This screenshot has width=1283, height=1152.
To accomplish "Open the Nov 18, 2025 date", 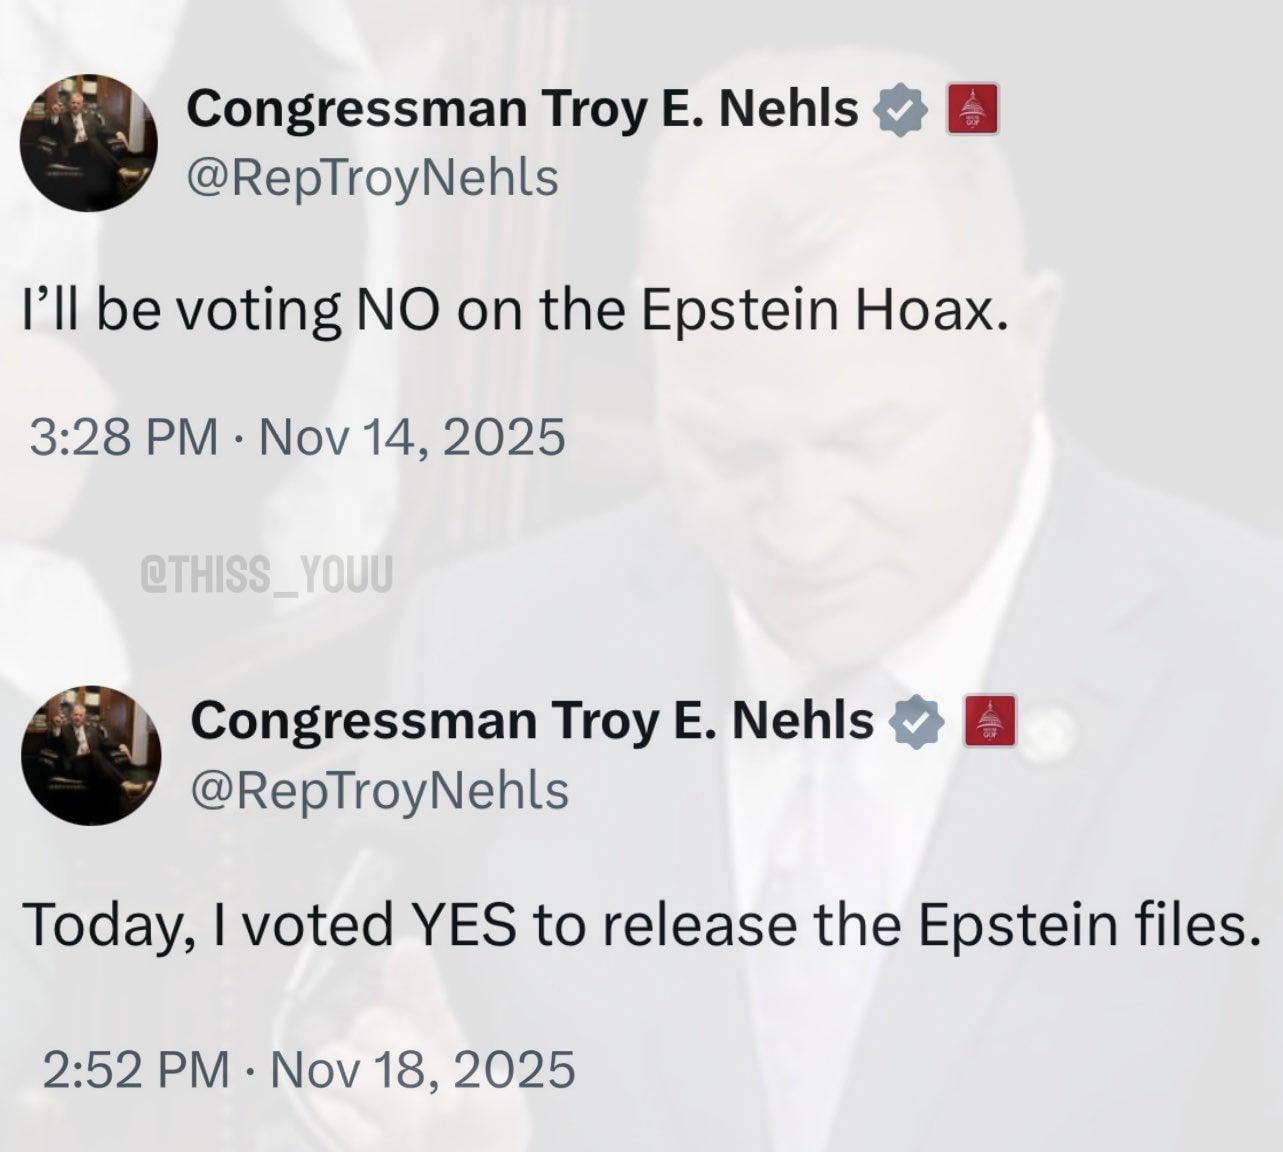I will point(423,1069).
